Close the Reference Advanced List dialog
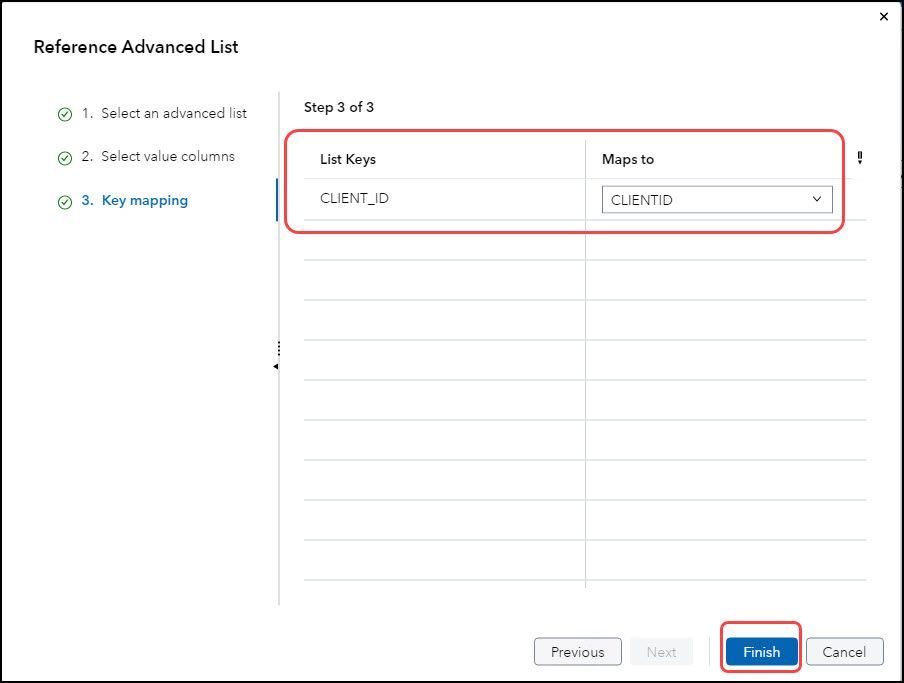 coord(883,17)
